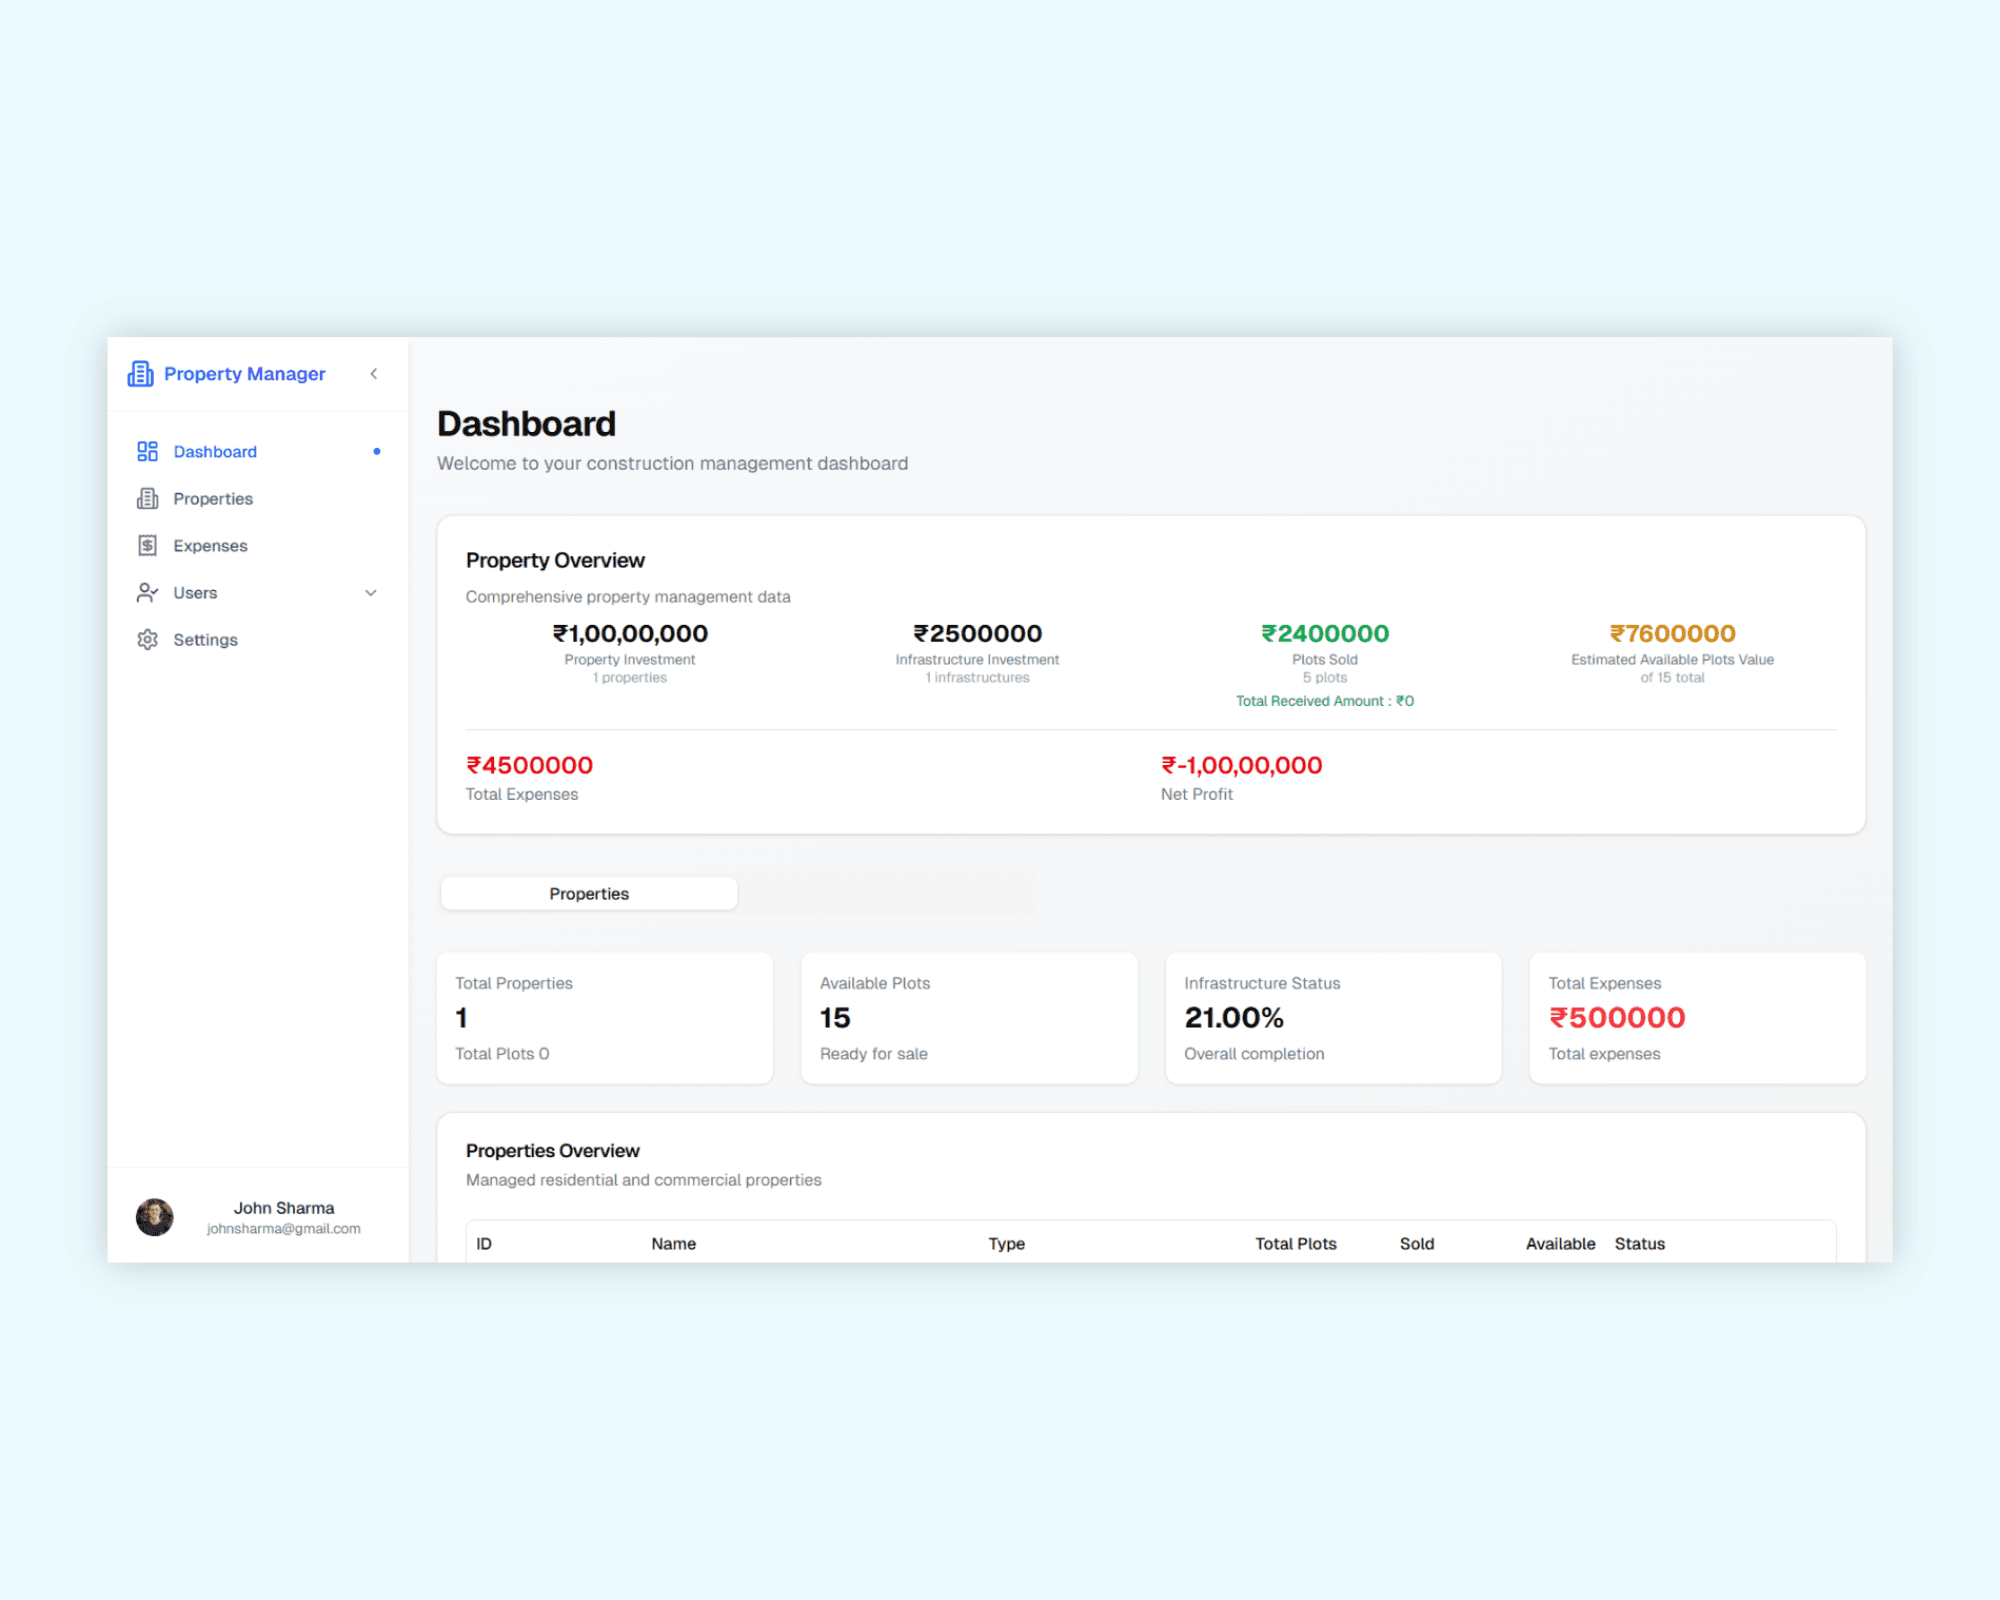Viewport: 2000px width, 1600px height.
Task: Open the Settings sidebar entry
Action: click(x=205, y=640)
